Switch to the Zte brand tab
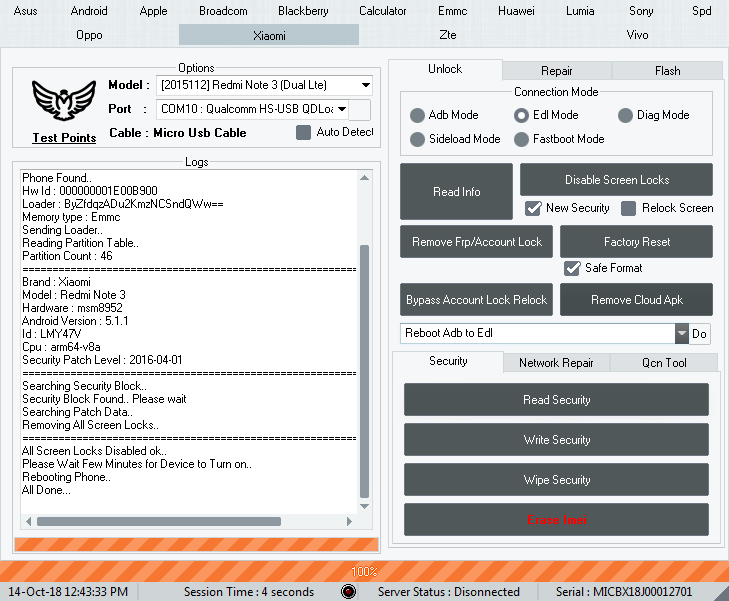 click(x=448, y=35)
